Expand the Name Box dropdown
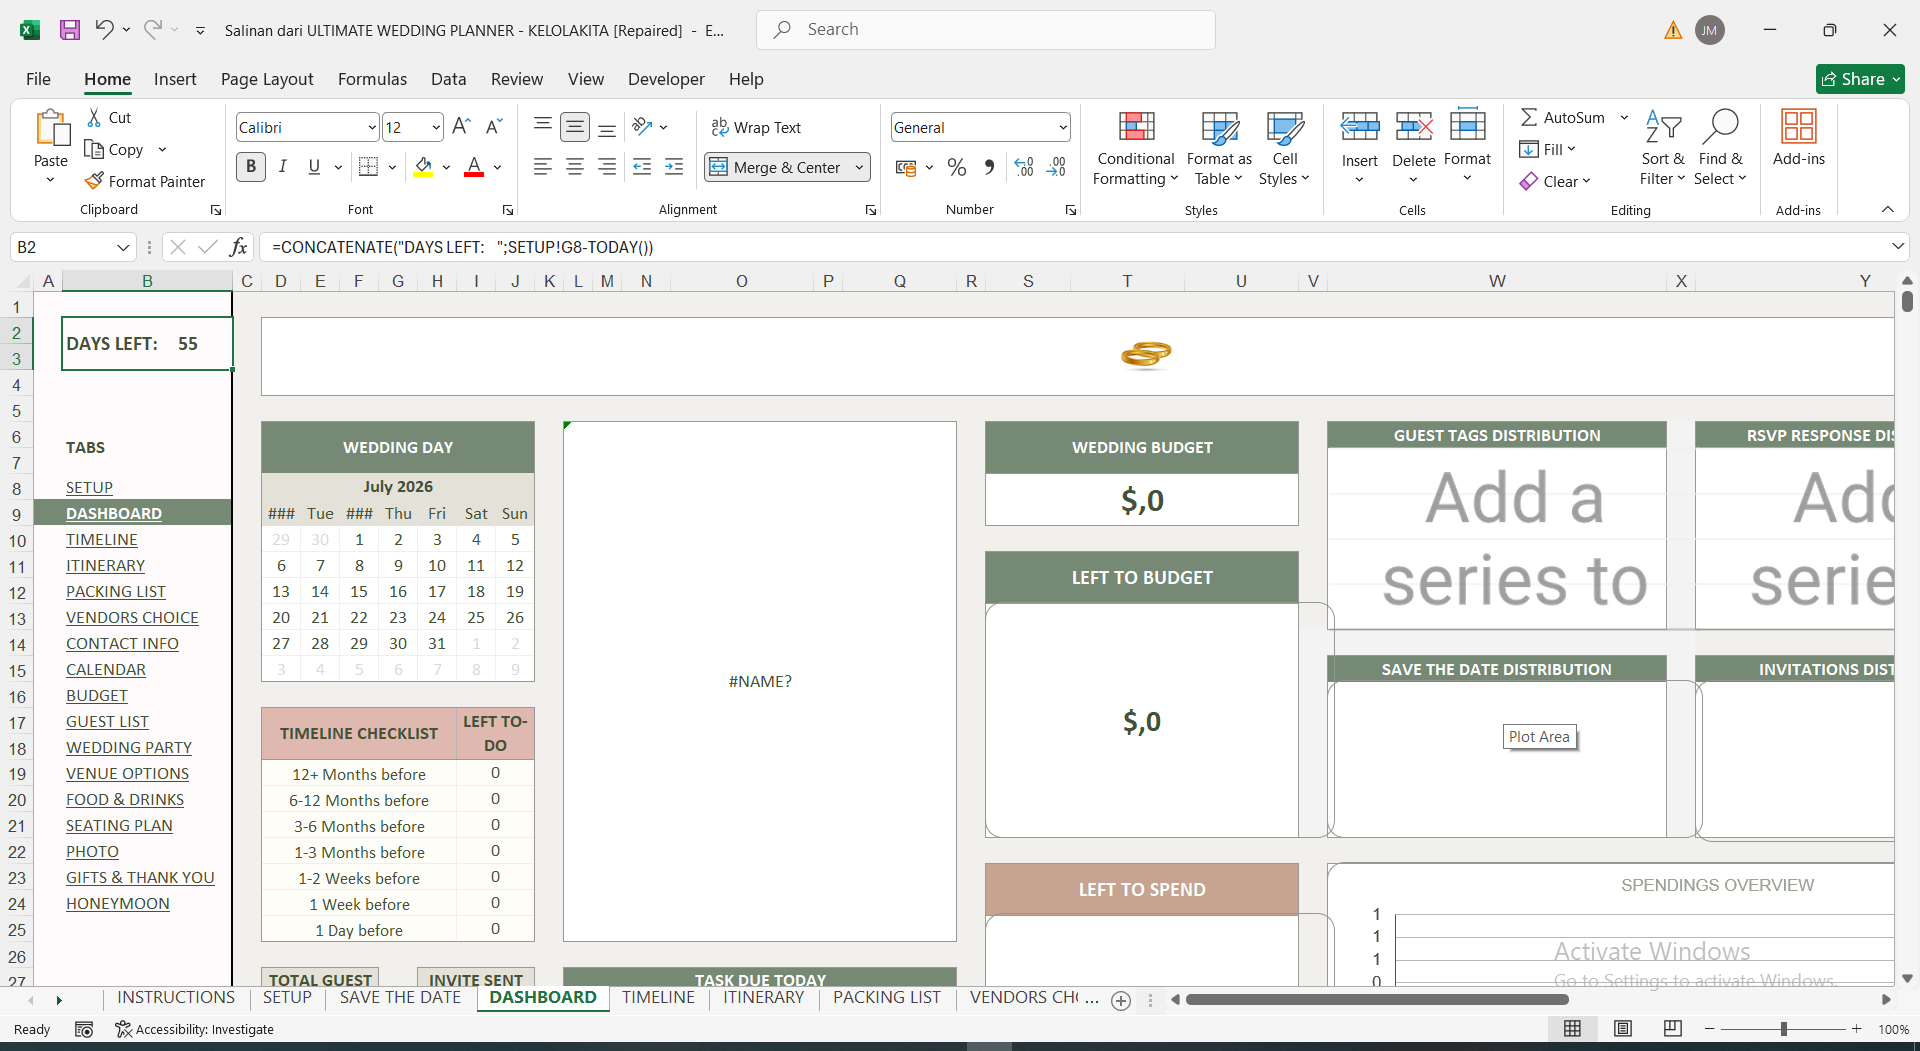 pyautogui.click(x=123, y=247)
